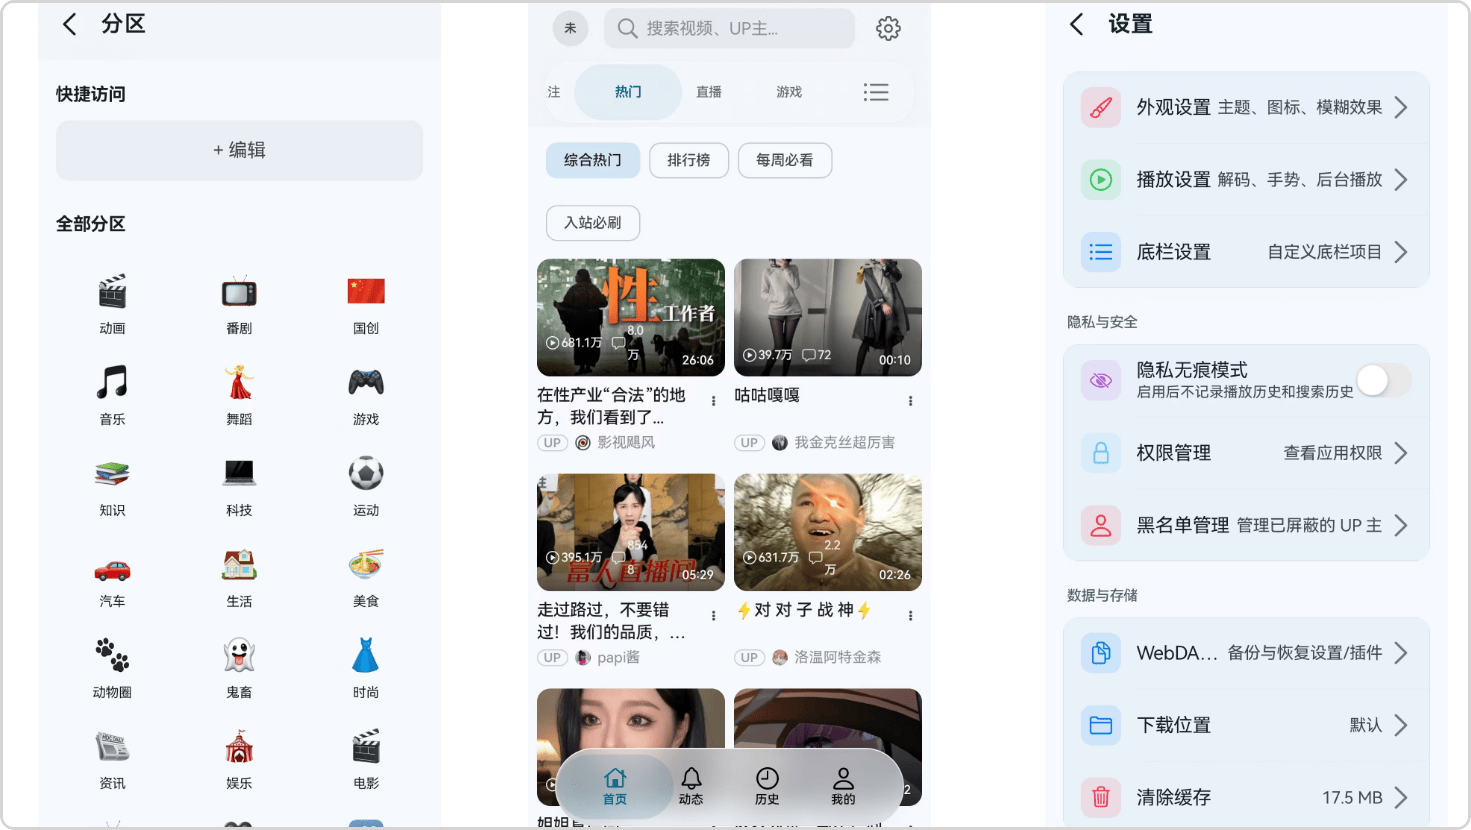Click the 搜索视频 search field
Image resolution: width=1471 pixels, height=830 pixels.
[729, 29]
